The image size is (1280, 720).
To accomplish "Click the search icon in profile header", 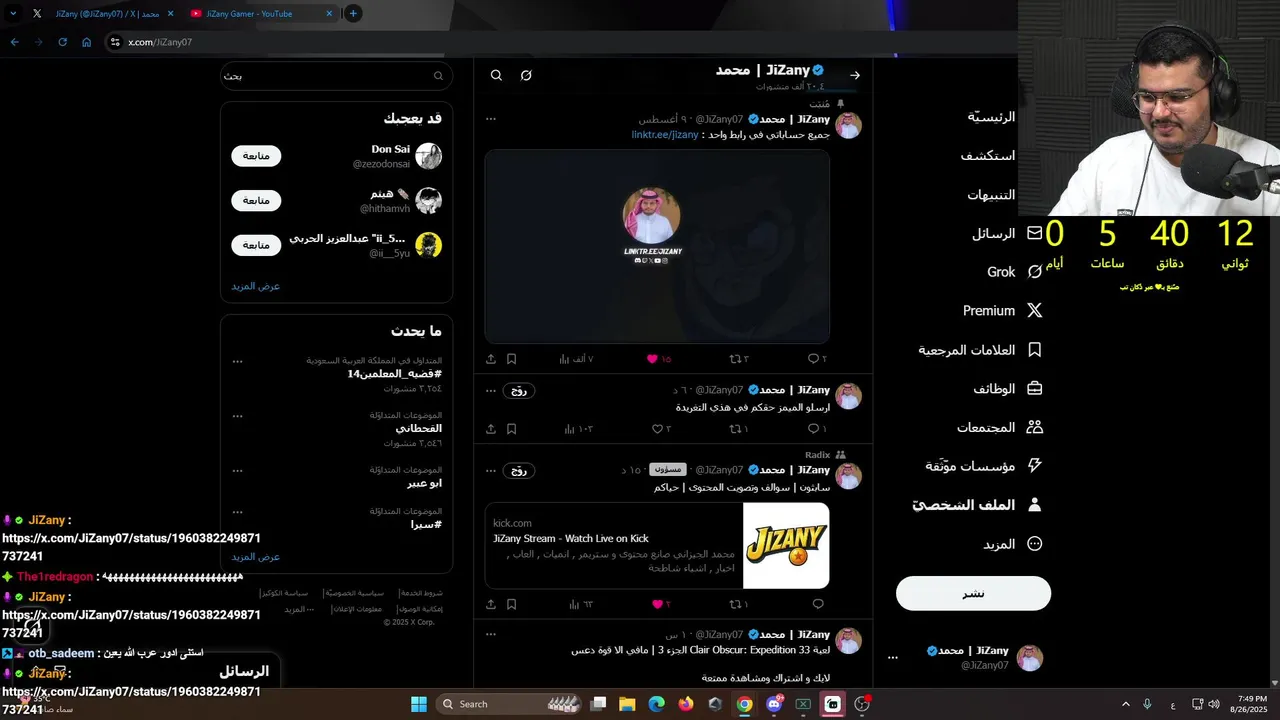I will click(x=496, y=75).
